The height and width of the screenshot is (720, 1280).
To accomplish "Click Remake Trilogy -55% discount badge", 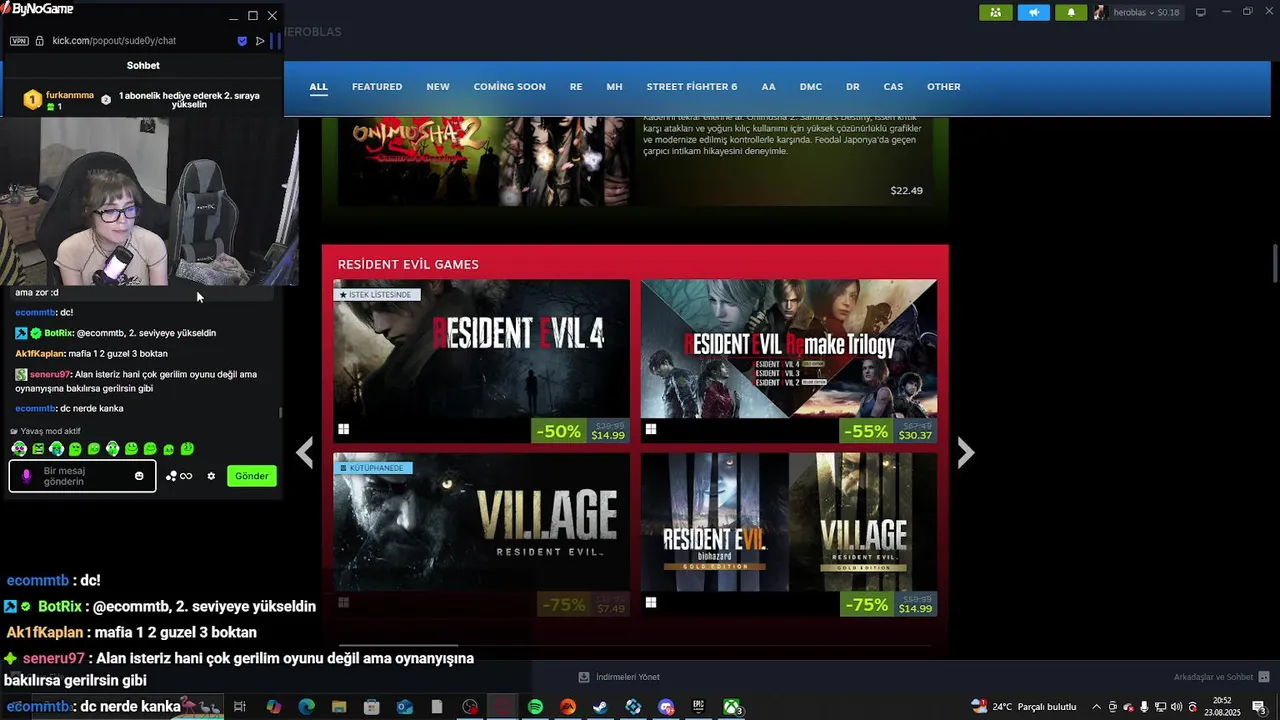I will point(866,431).
